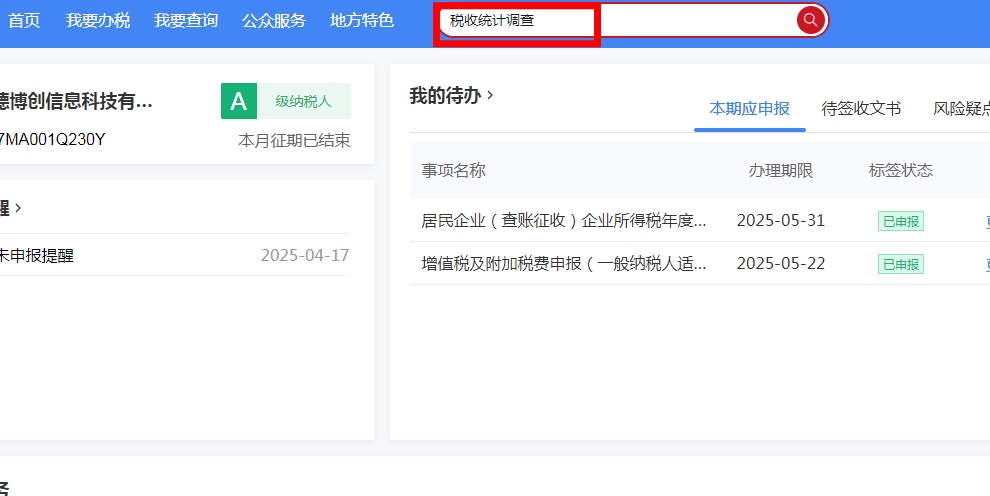Click the 办理期限 column header
Viewport: 990px width, 496px height.
pos(780,170)
